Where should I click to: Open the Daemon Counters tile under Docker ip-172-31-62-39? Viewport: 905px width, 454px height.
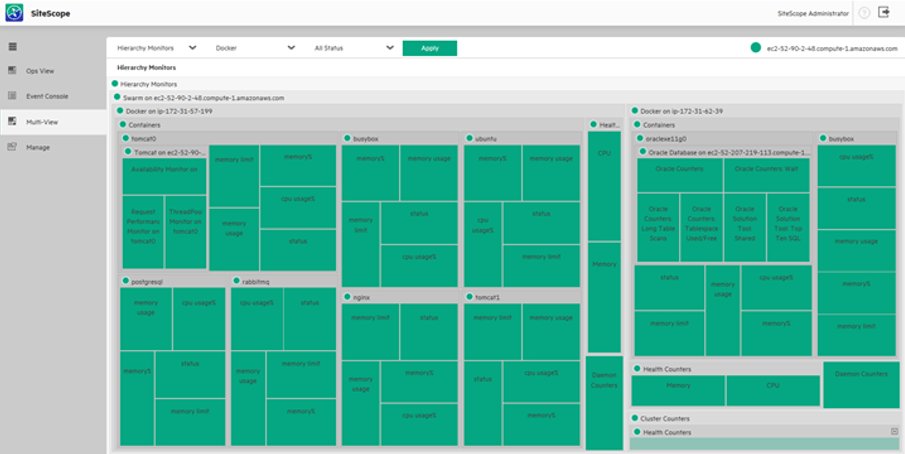(861, 385)
